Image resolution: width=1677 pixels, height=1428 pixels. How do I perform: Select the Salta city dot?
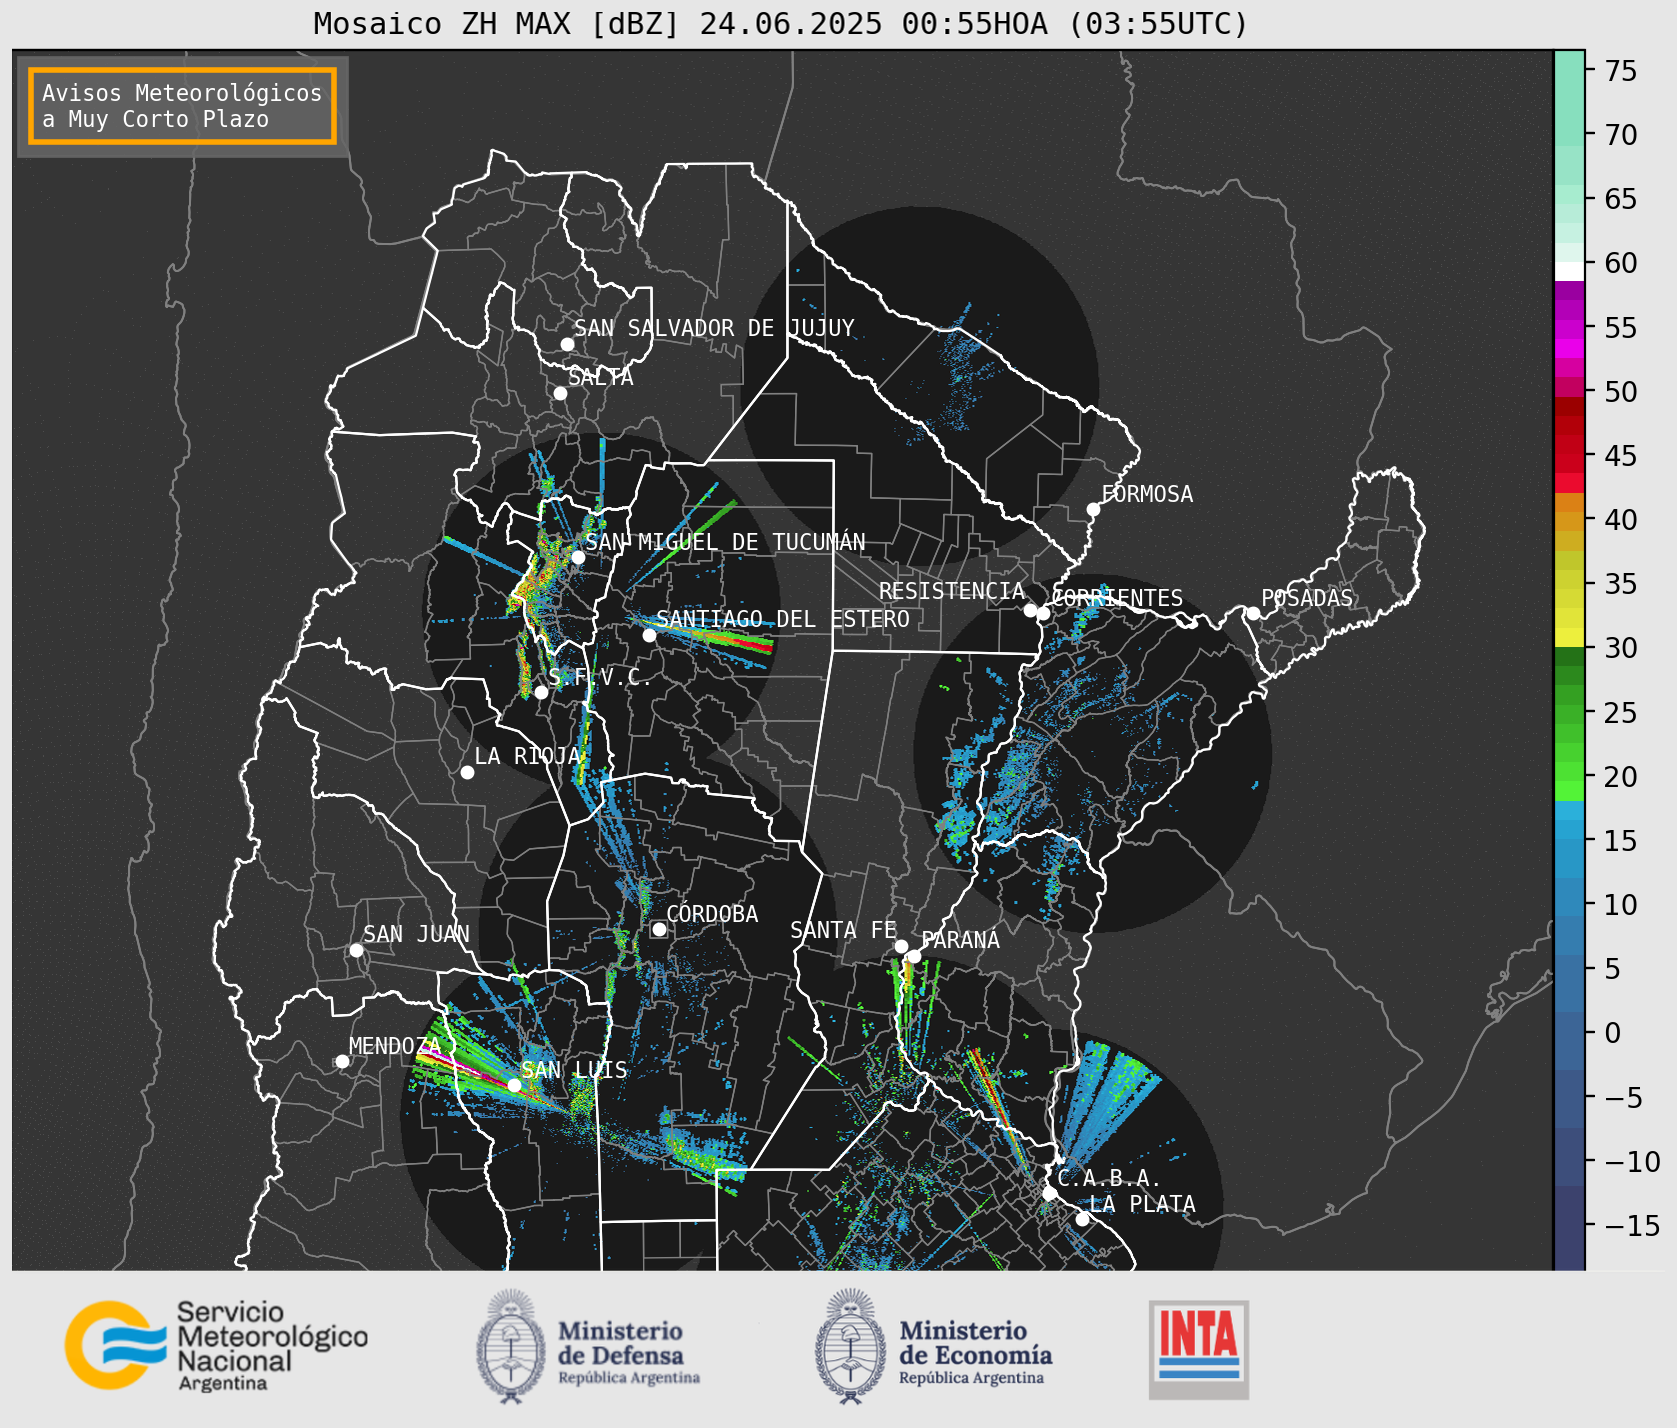coord(560,393)
